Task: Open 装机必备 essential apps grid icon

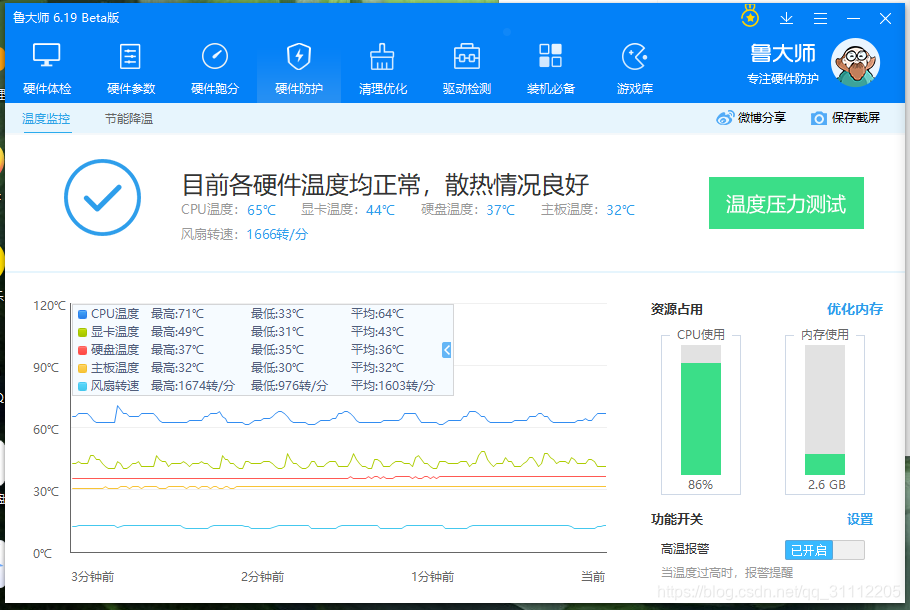Action: [550, 56]
